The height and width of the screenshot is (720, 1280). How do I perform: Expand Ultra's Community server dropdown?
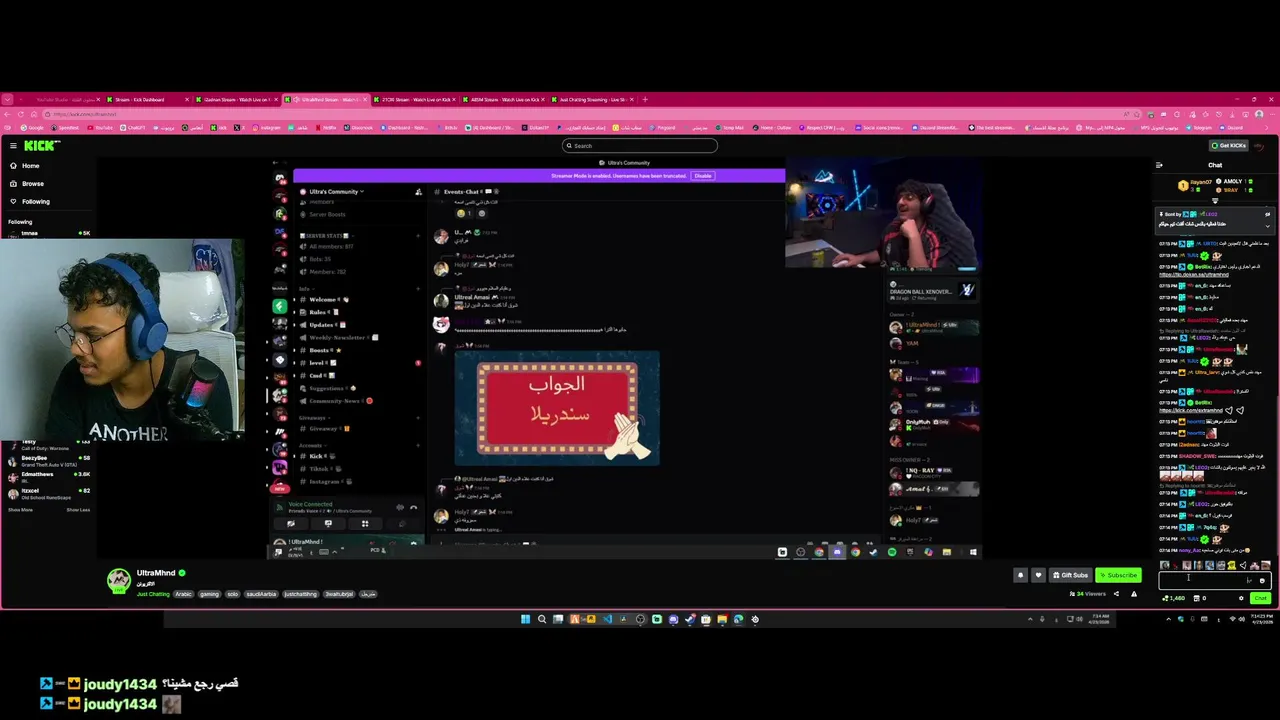coord(335,191)
